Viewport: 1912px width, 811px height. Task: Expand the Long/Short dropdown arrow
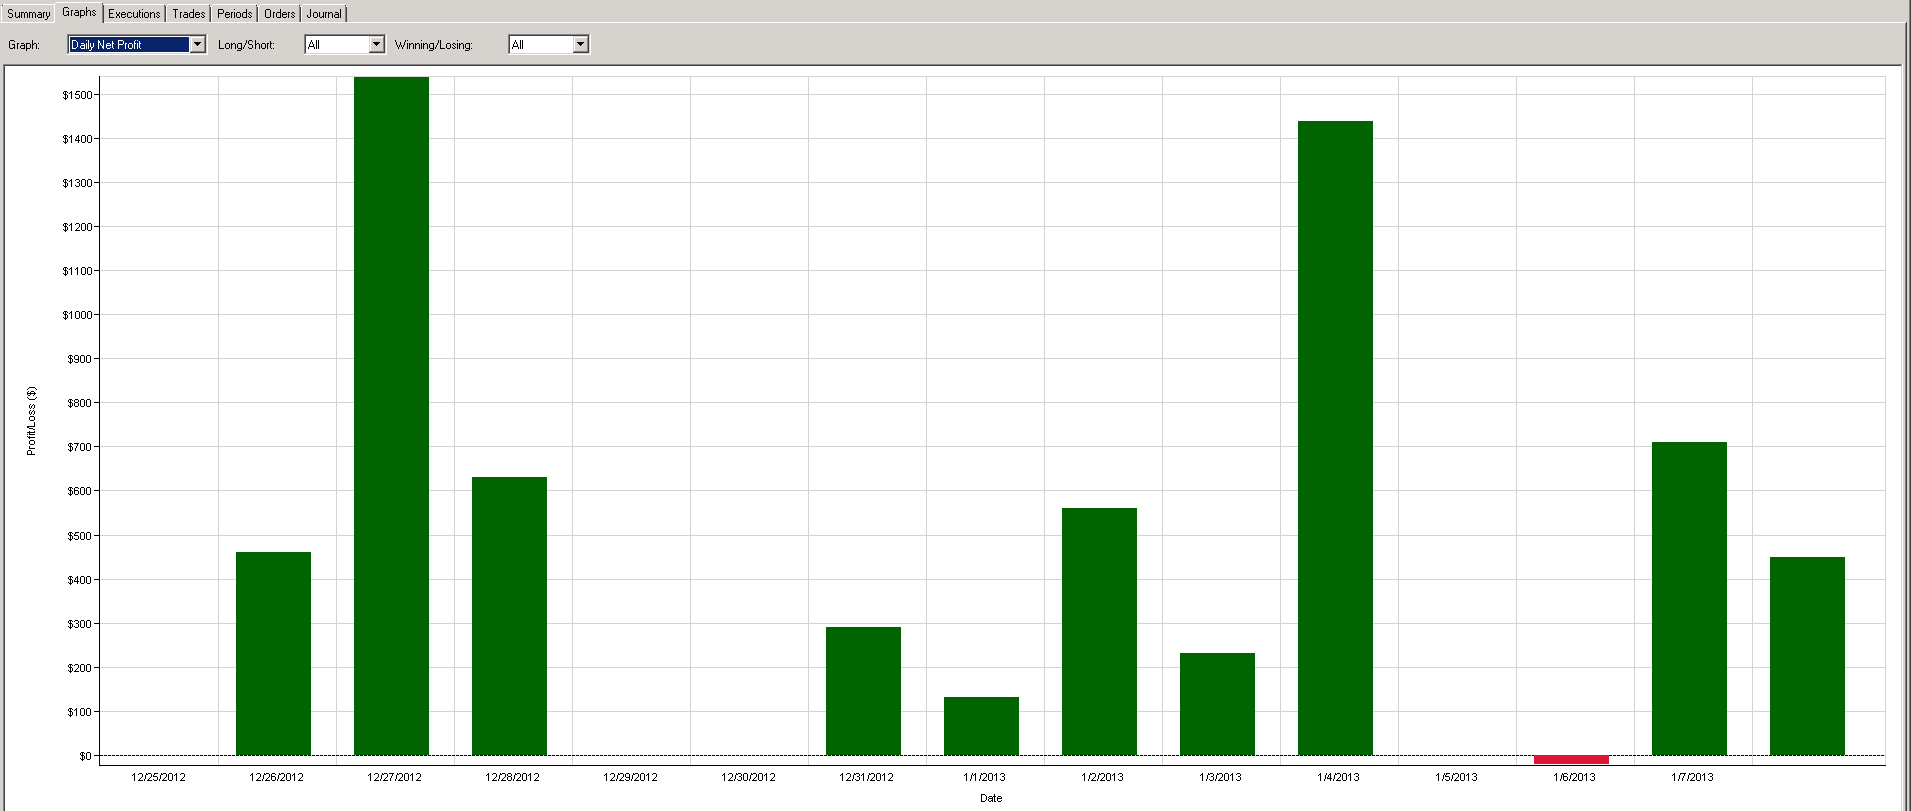click(376, 44)
